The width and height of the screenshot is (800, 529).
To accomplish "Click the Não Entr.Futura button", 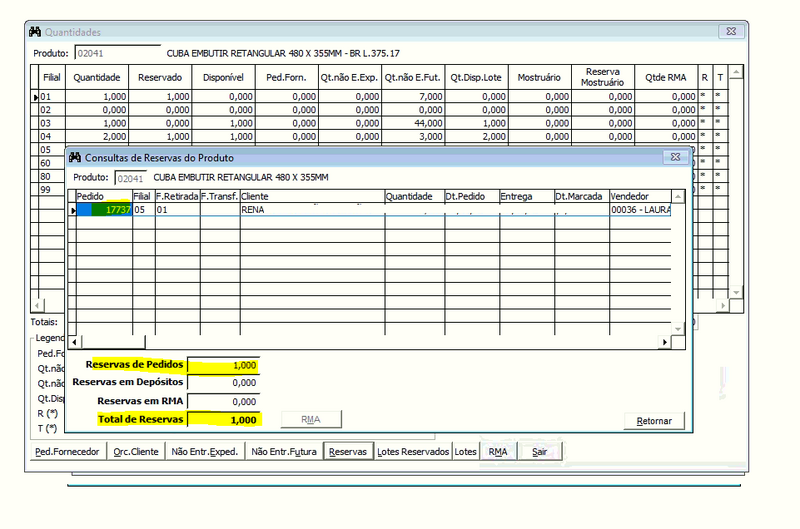I will [x=284, y=451].
